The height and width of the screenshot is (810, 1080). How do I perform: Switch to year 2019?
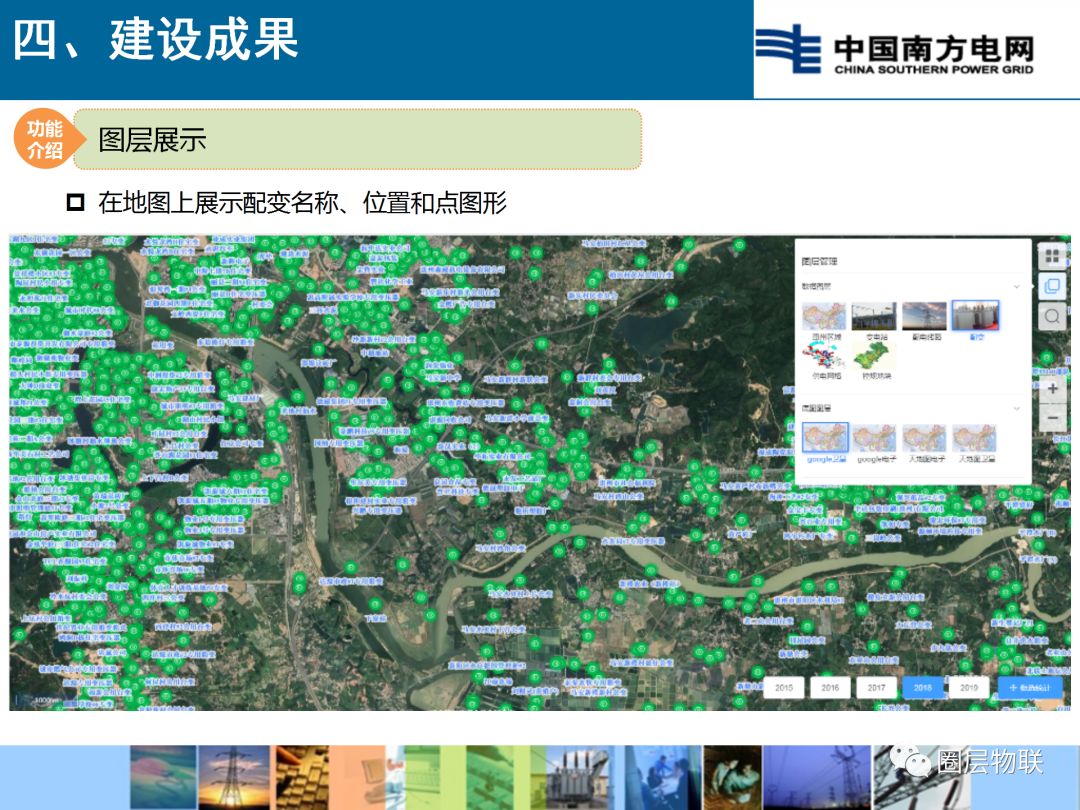point(968,687)
